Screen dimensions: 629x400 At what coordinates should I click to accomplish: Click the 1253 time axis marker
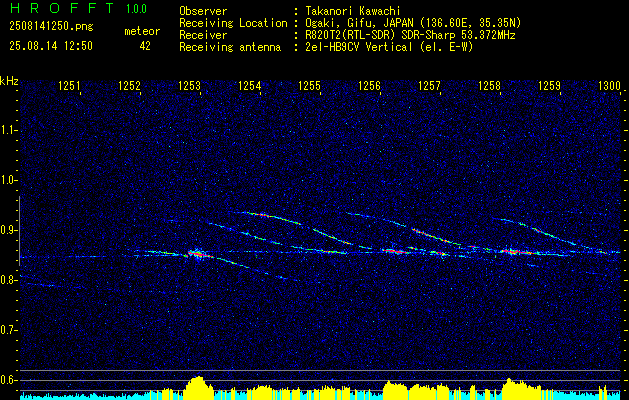(189, 86)
